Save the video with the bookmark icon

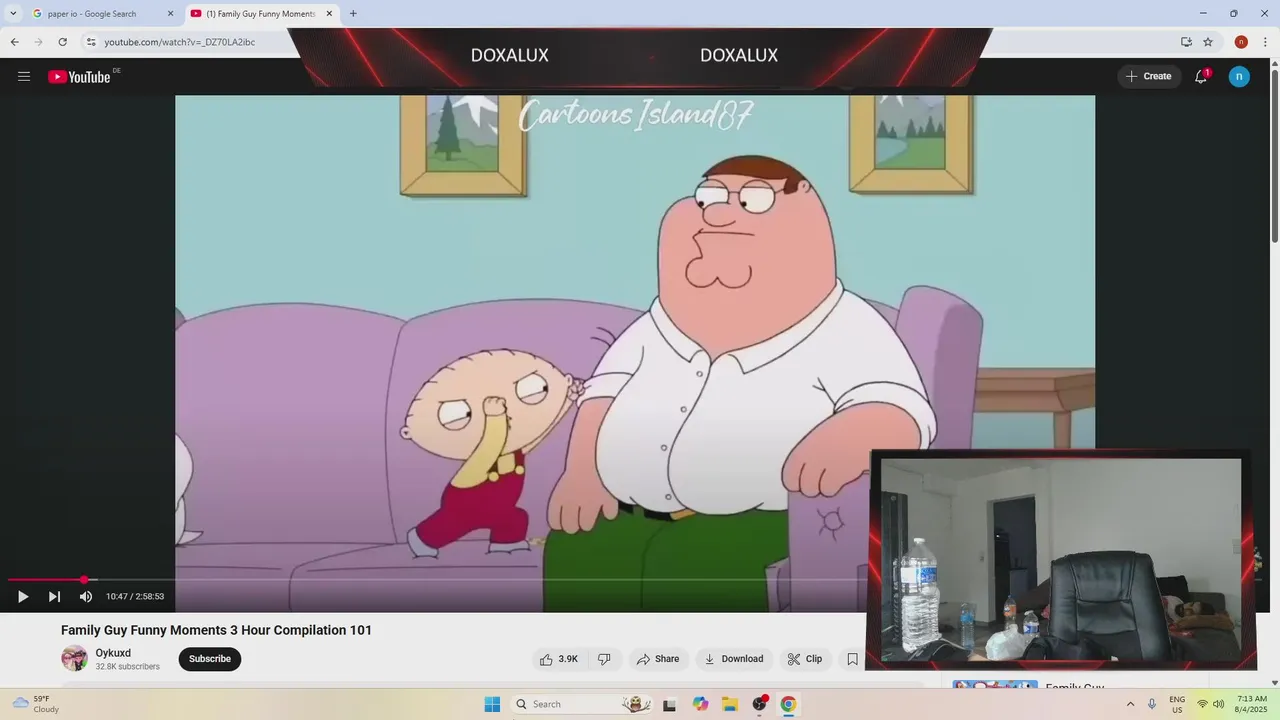(x=852, y=659)
